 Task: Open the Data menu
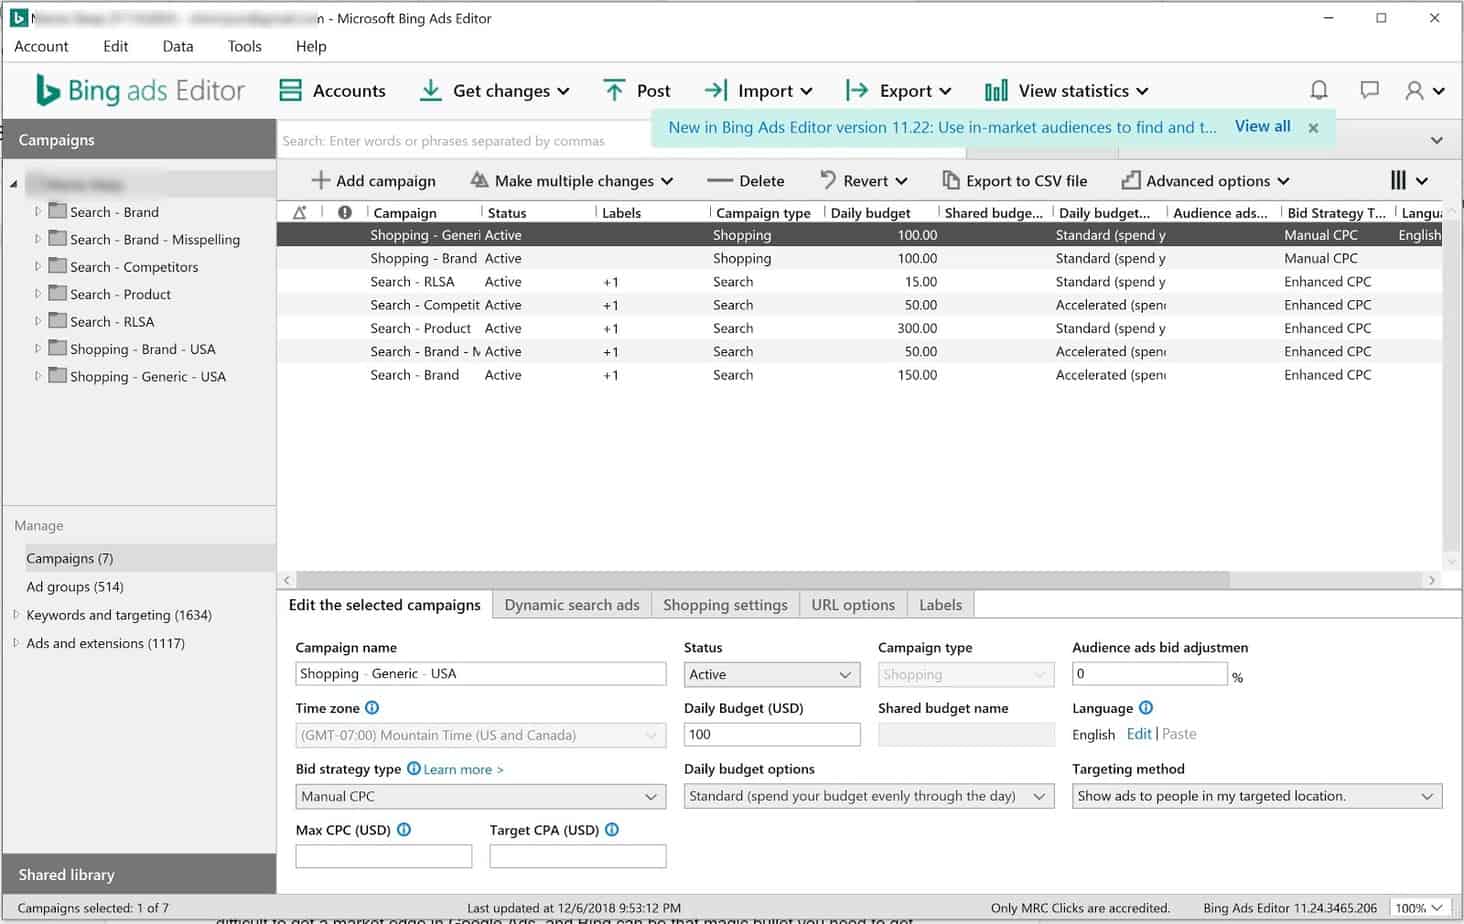point(178,46)
